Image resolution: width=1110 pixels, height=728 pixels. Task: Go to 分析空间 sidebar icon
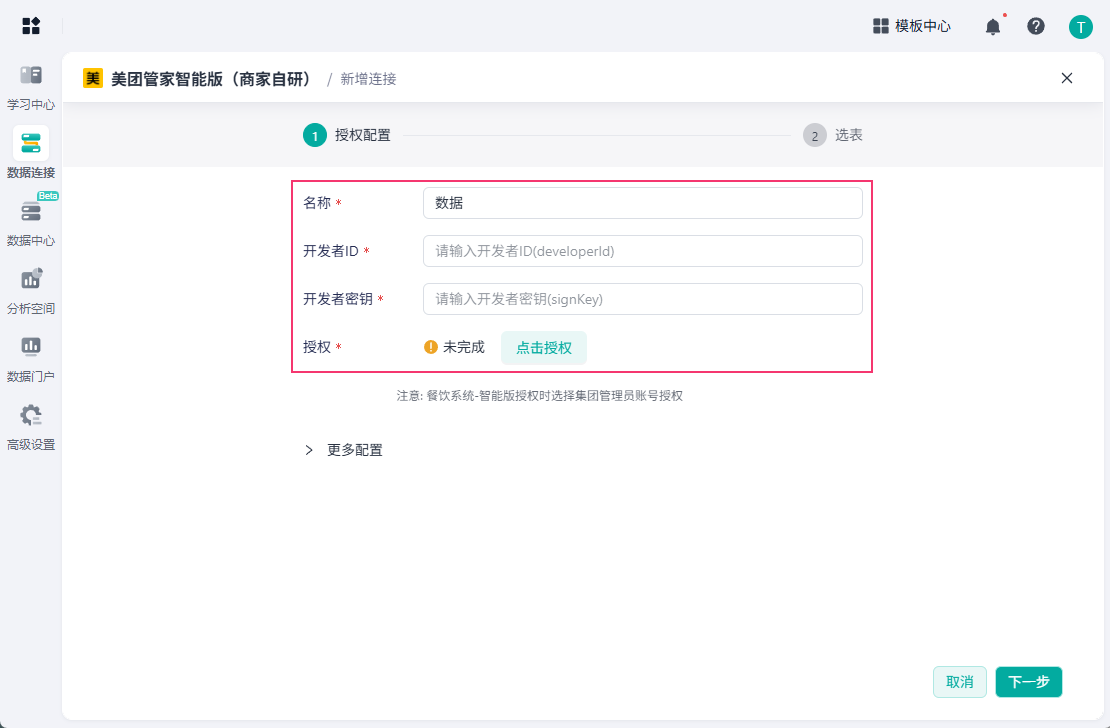[x=30, y=280]
